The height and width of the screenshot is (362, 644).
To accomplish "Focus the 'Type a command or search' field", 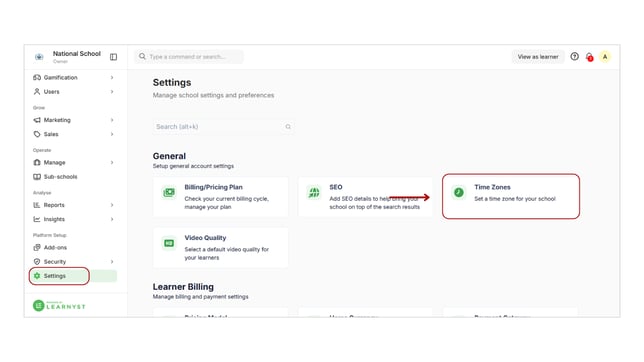I will click(189, 57).
